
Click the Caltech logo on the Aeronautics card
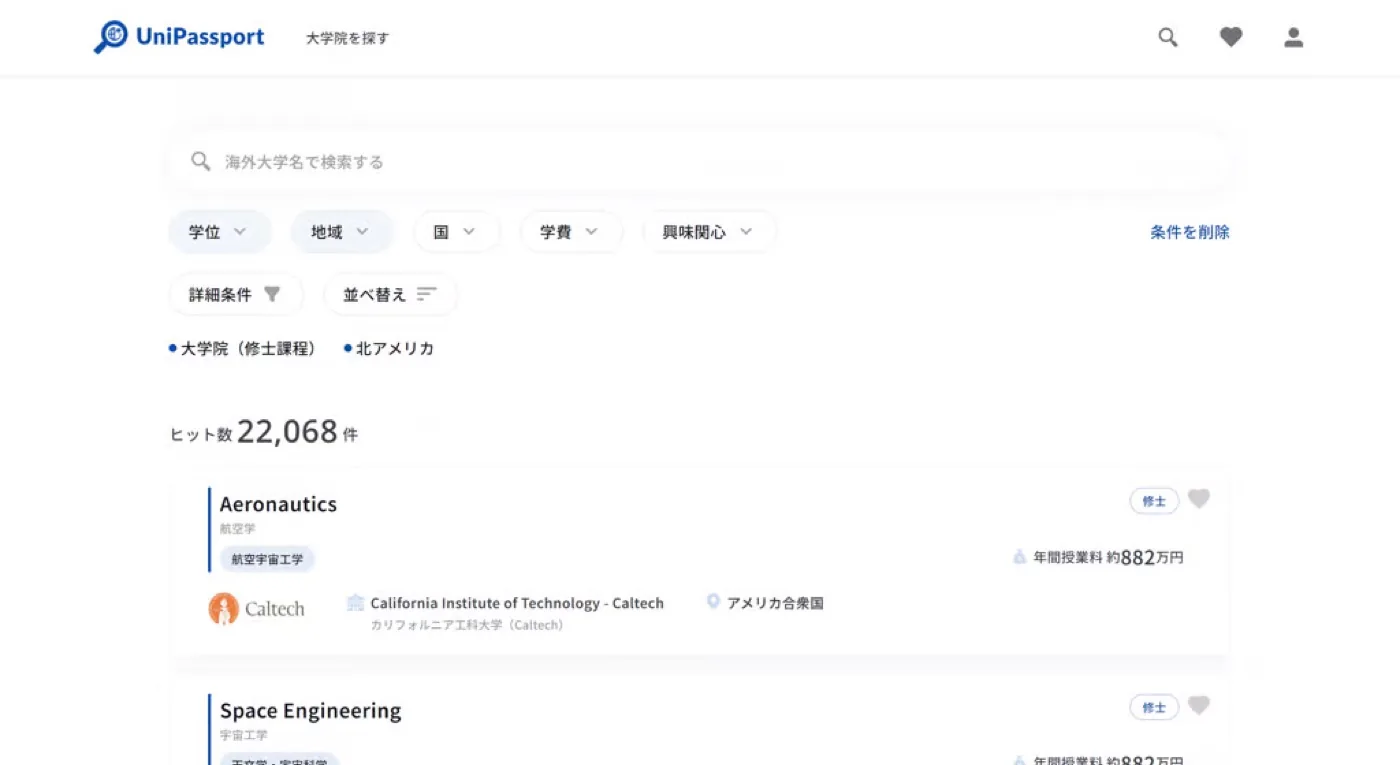[x=256, y=609]
